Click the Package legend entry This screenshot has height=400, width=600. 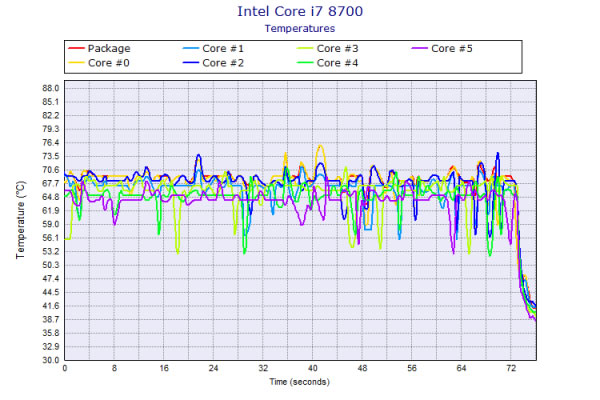(99, 49)
